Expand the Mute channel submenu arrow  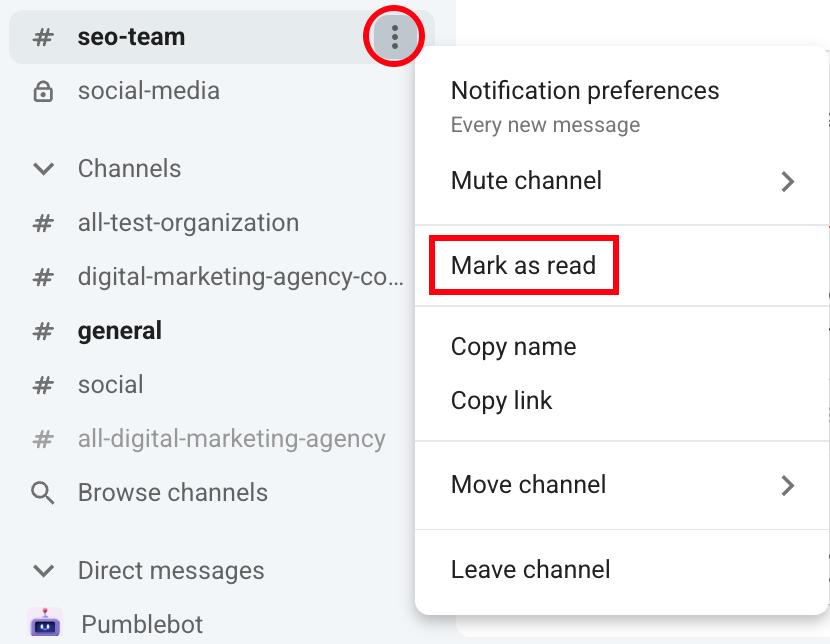point(788,182)
